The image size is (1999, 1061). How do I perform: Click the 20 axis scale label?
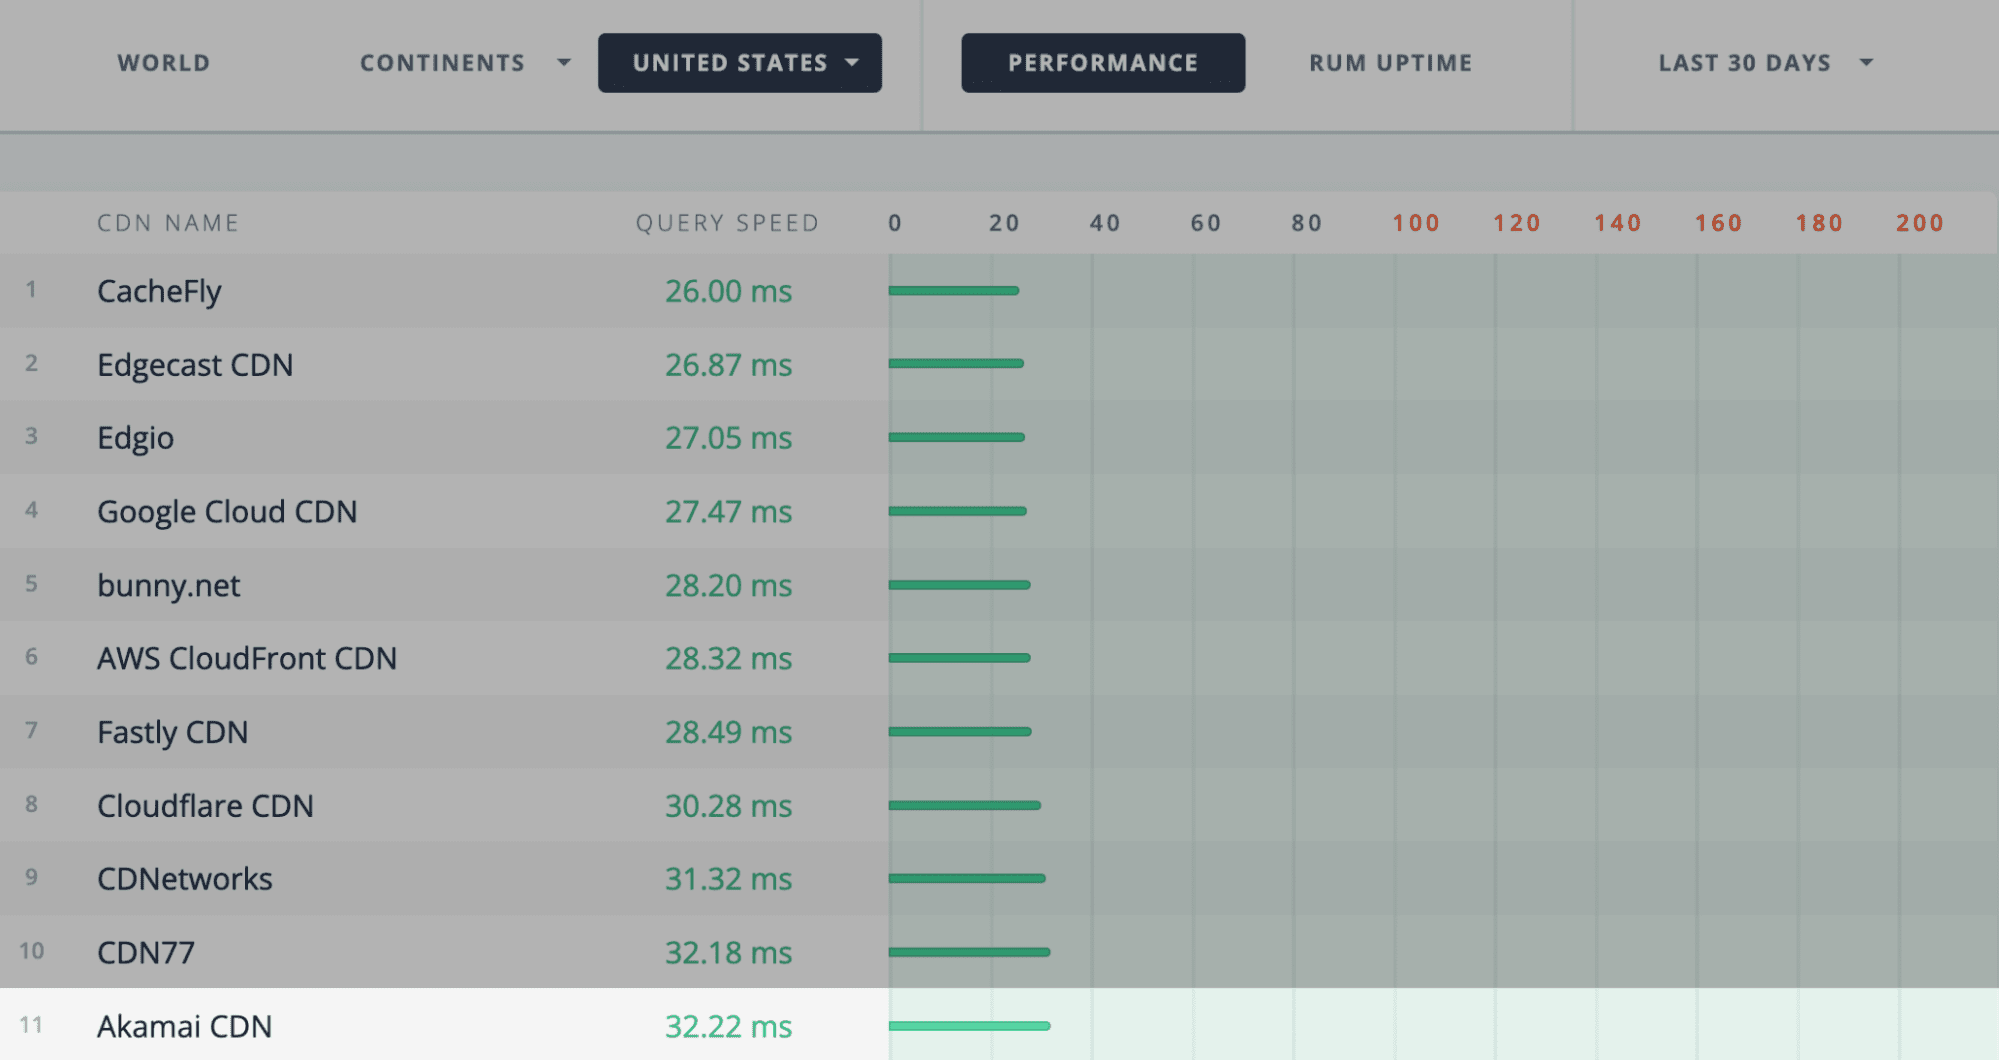(1004, 223)
